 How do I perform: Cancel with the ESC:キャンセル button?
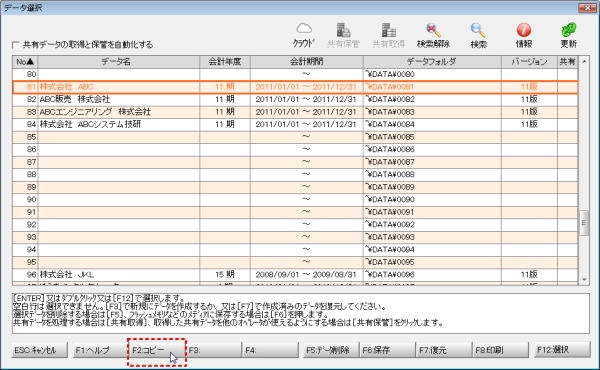pyautogui.click(x=40, y=350)
